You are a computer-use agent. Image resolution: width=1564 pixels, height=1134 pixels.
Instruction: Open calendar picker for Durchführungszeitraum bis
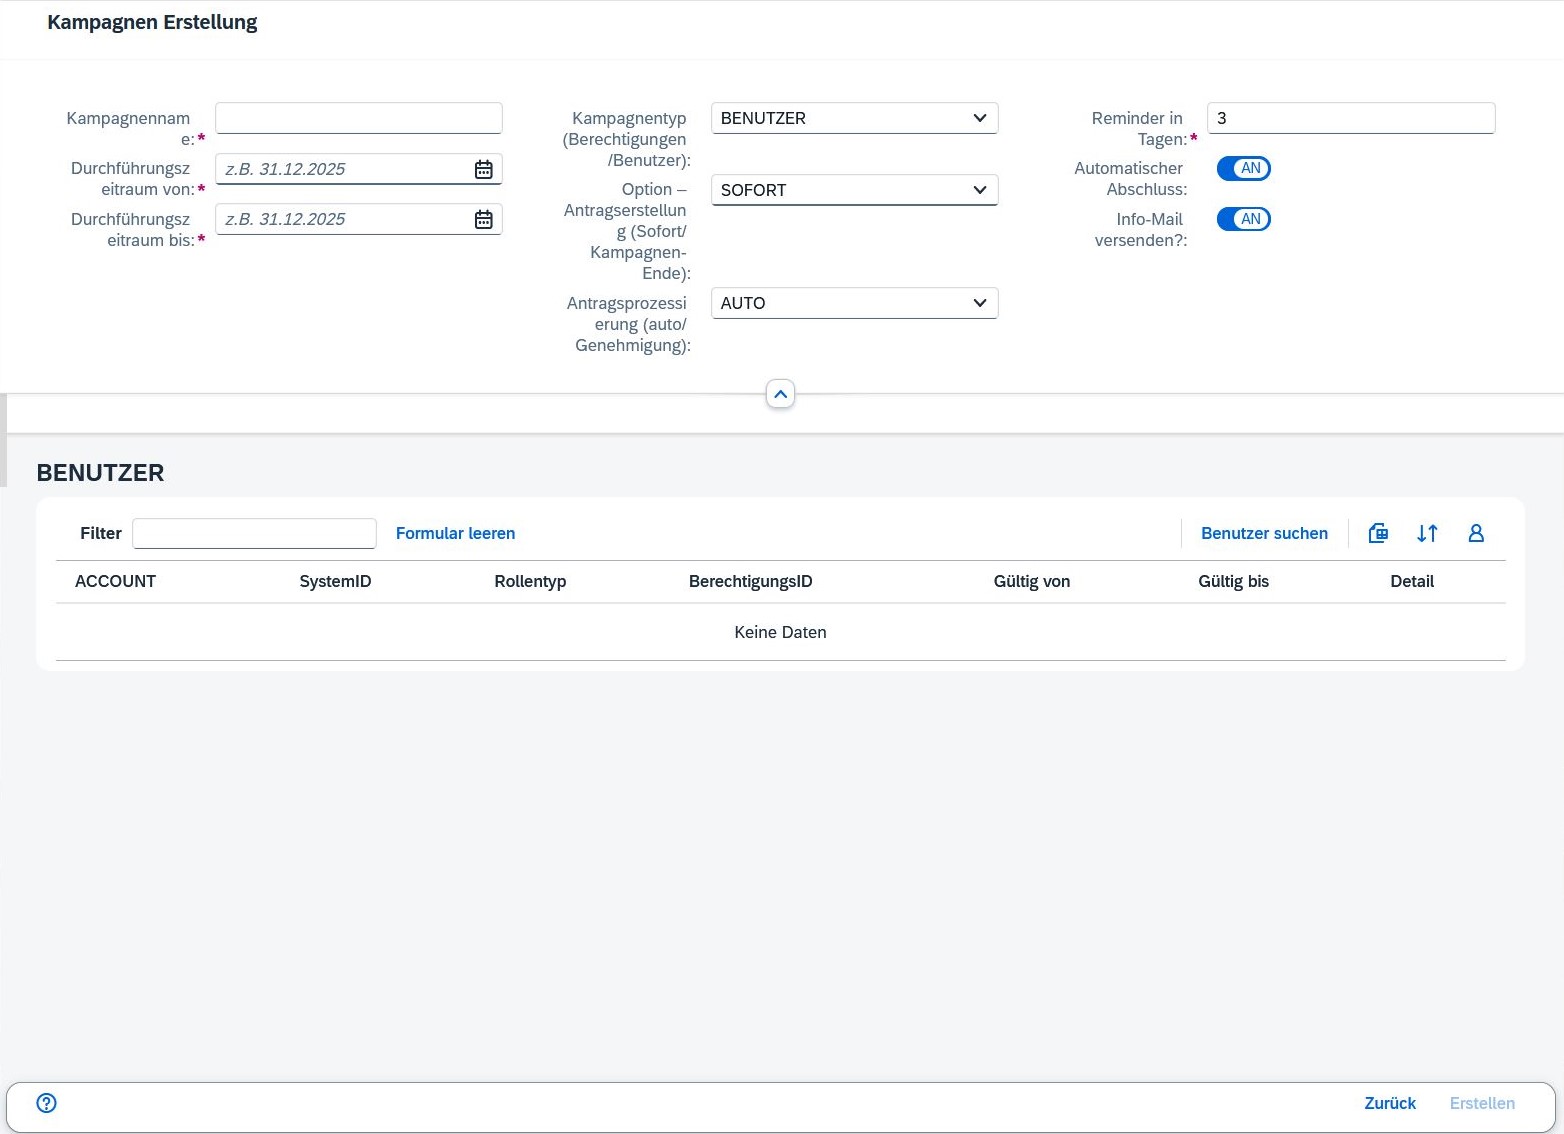point(483,219)
